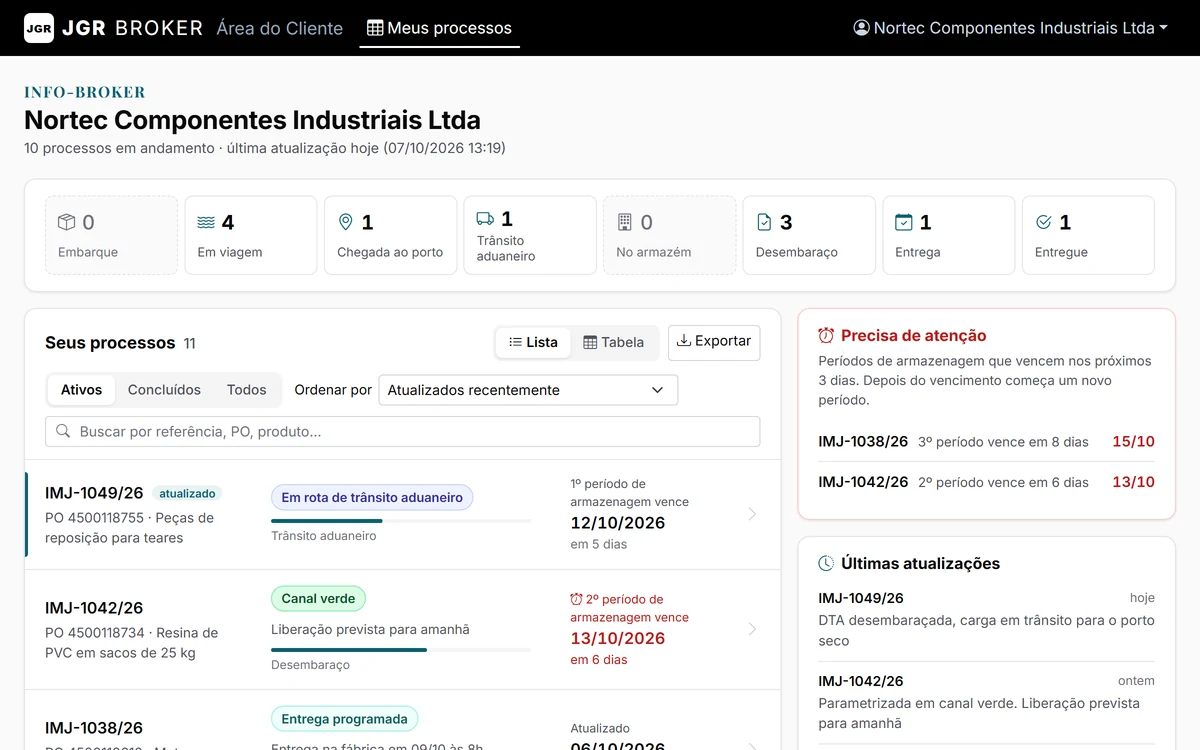This screenshot has height=750, width=1200.
Task: Filter by Em viagem stage
Action: click(251, 235)
